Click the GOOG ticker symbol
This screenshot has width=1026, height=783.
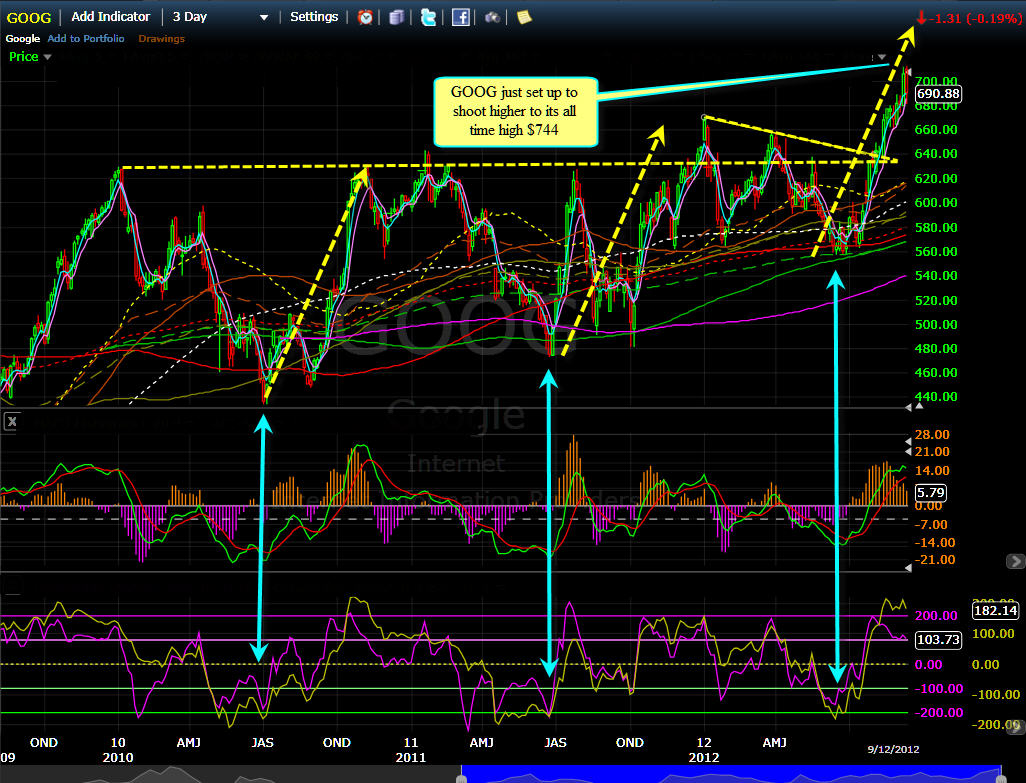pos(29,18)
